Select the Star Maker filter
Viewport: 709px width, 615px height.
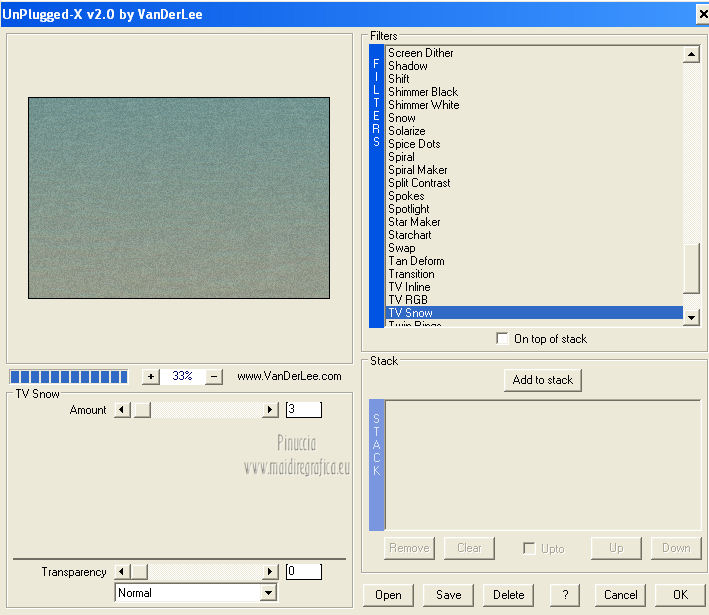click(534, 222)
